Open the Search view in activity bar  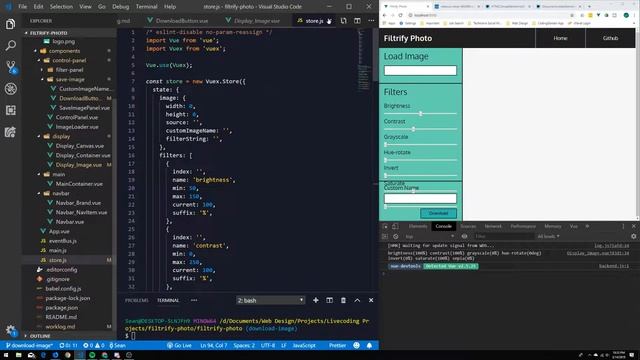[x=11, y=45]
